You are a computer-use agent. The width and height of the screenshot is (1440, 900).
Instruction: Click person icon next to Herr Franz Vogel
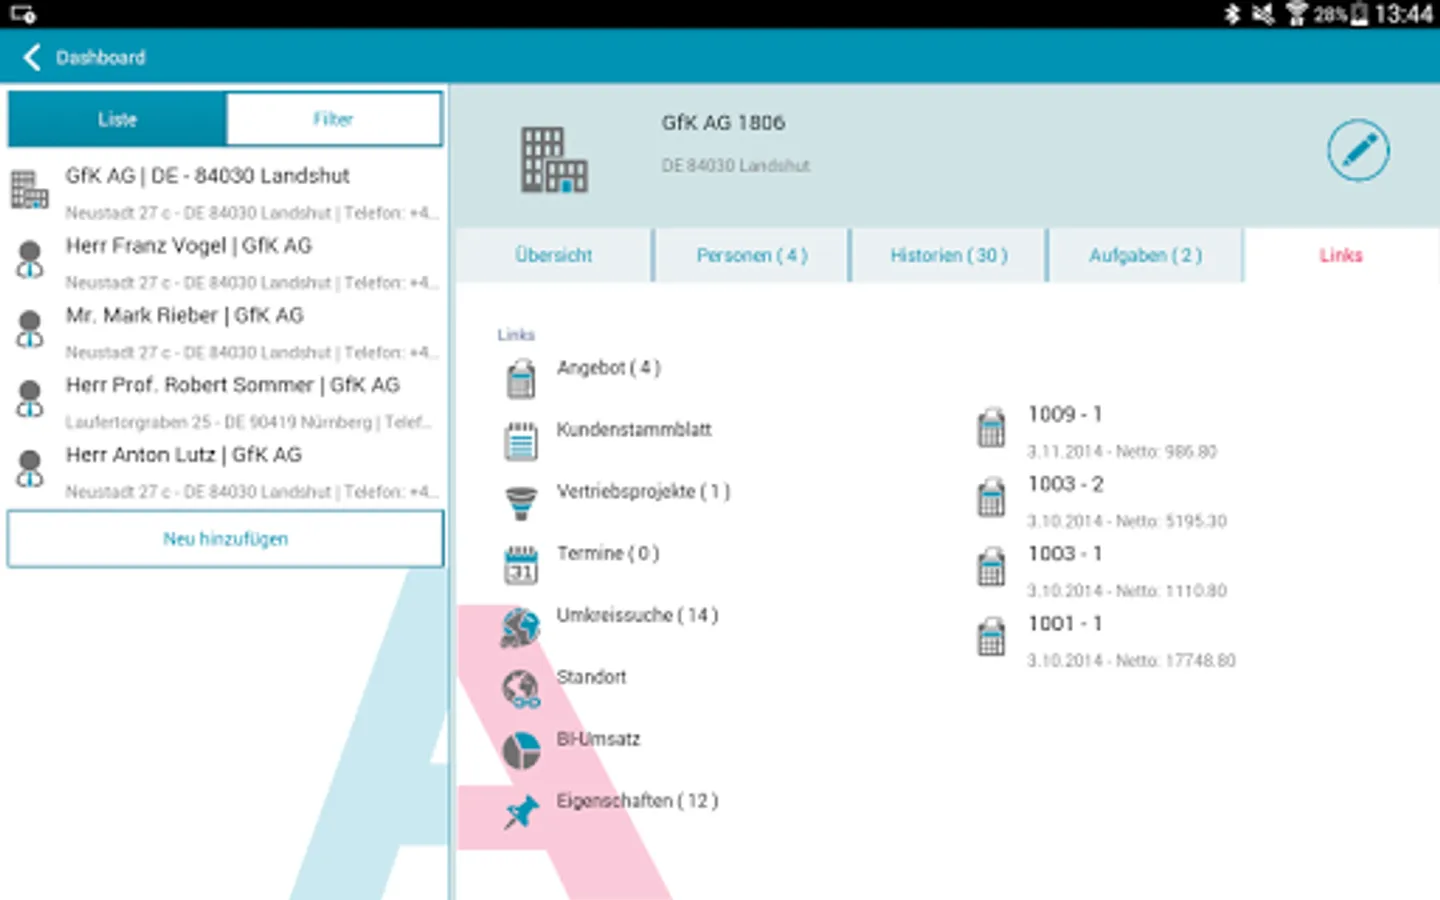click(30, 259)
